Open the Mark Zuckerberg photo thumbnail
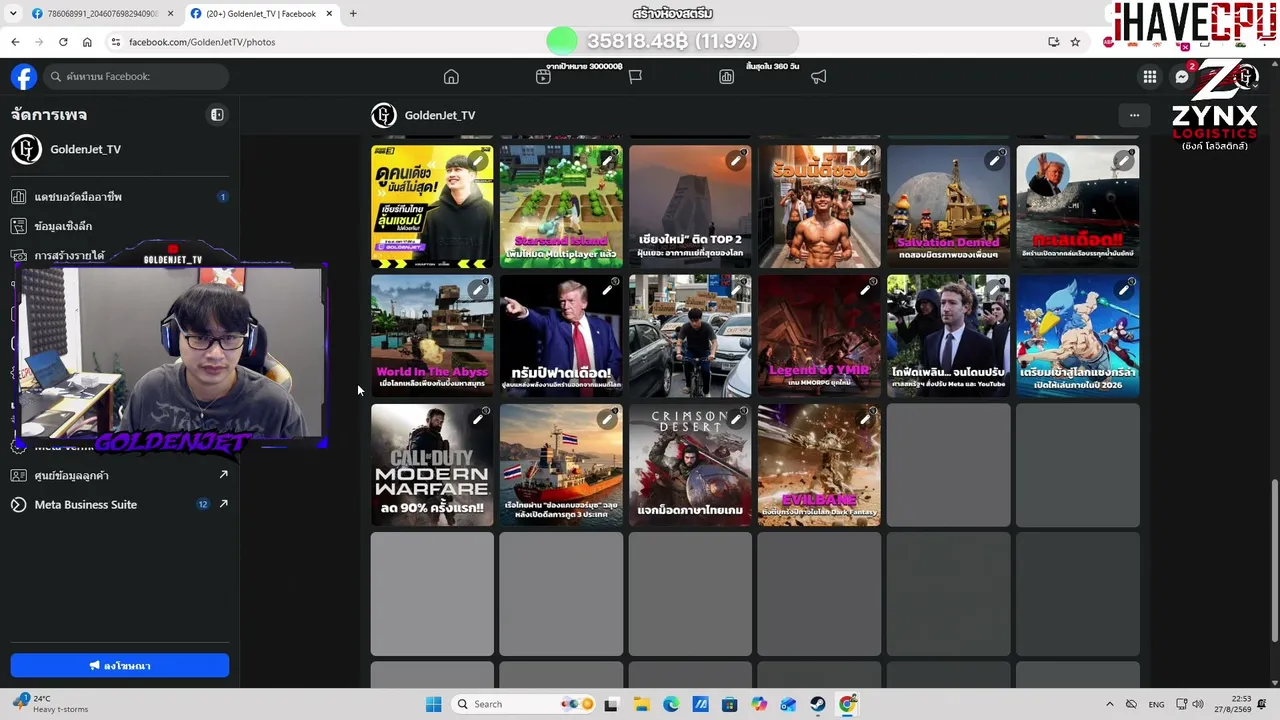 point(948,336)
